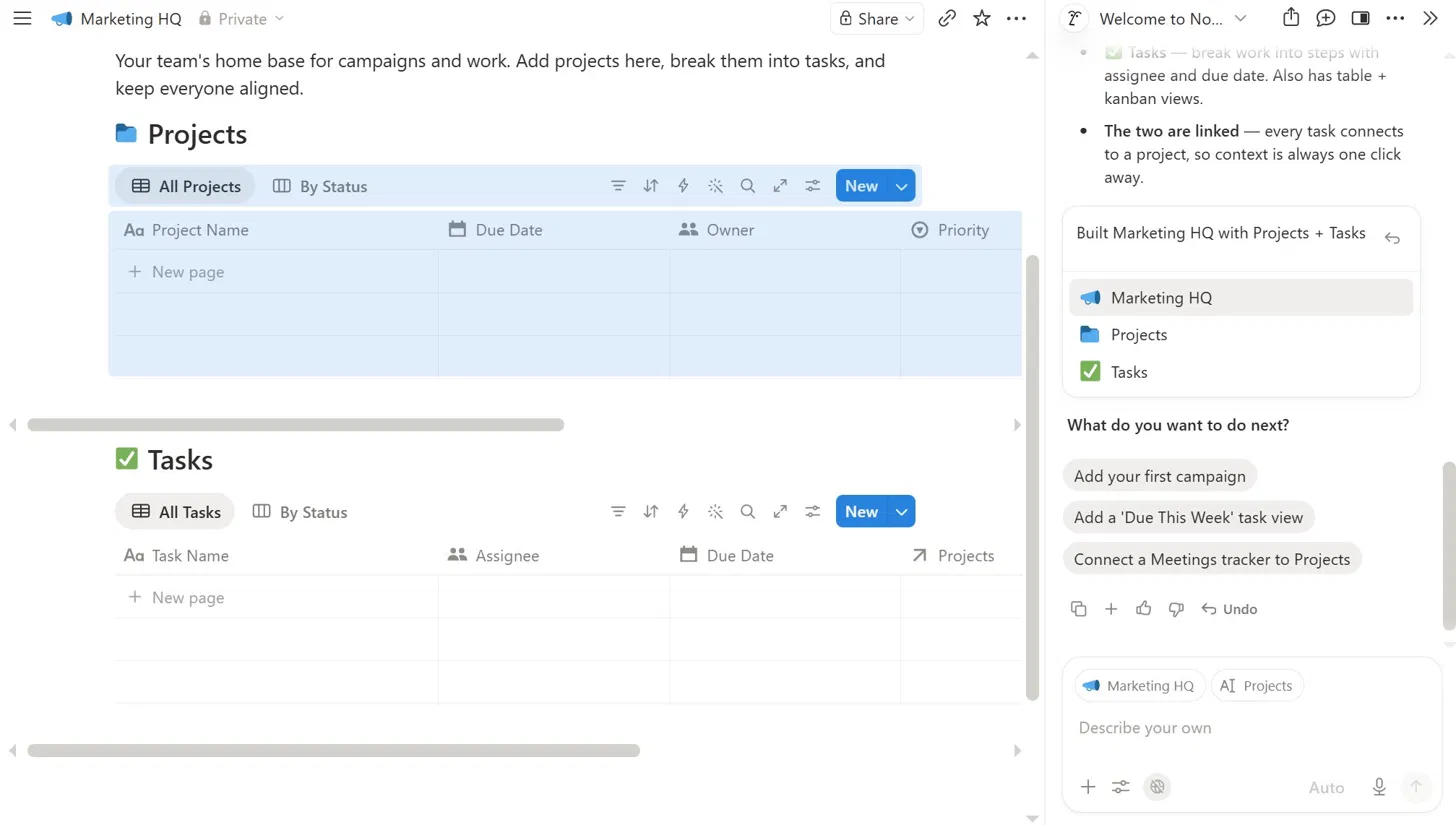Click Assignee column header in Tasks
This screenshot has height=825, width=1456.
(x=554, y=556)
